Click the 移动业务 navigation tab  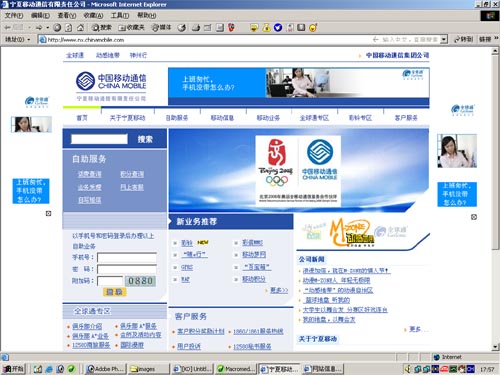click(x=268, y=118)
